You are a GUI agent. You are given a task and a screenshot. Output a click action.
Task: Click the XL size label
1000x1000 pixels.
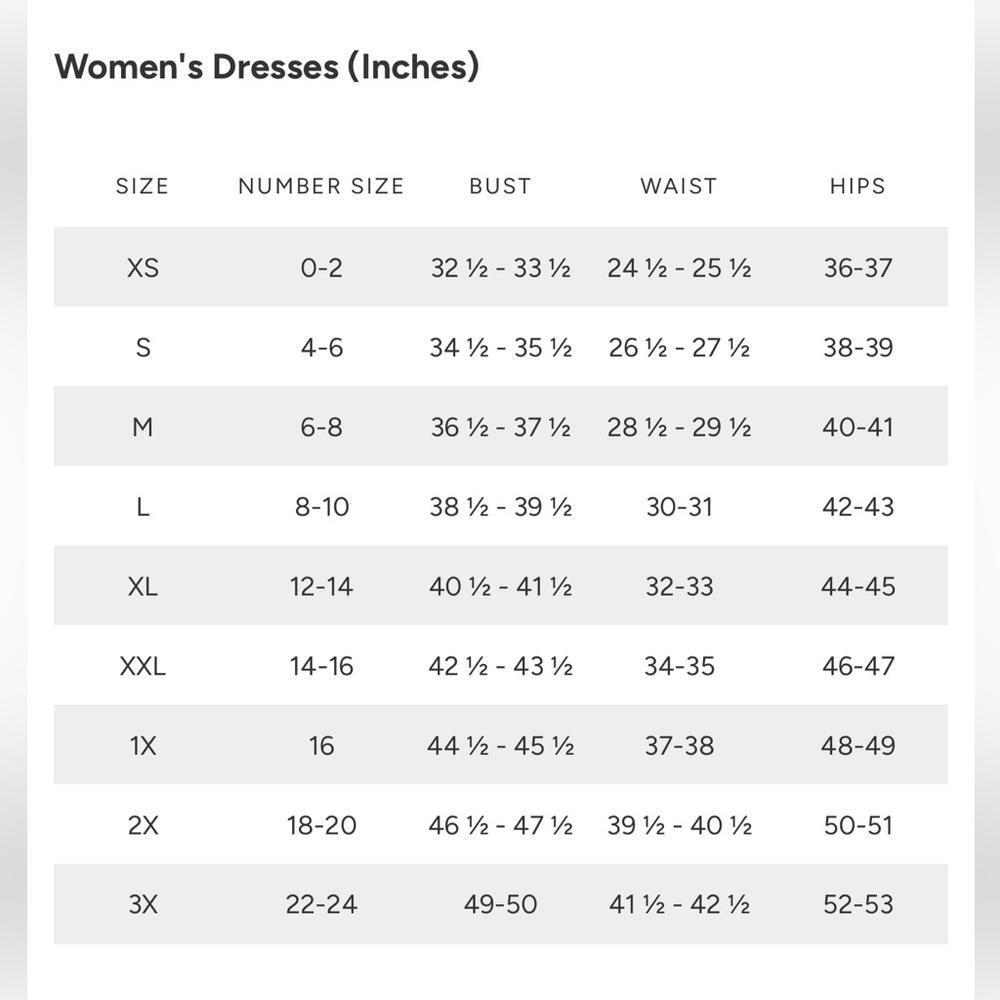[143, 586]
